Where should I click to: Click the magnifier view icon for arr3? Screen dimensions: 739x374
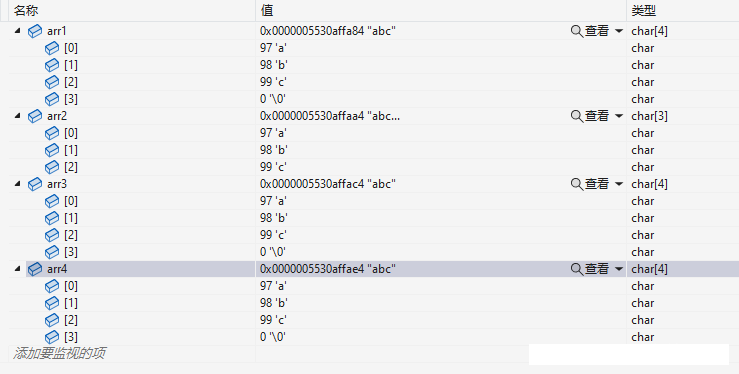click(577, 184)
